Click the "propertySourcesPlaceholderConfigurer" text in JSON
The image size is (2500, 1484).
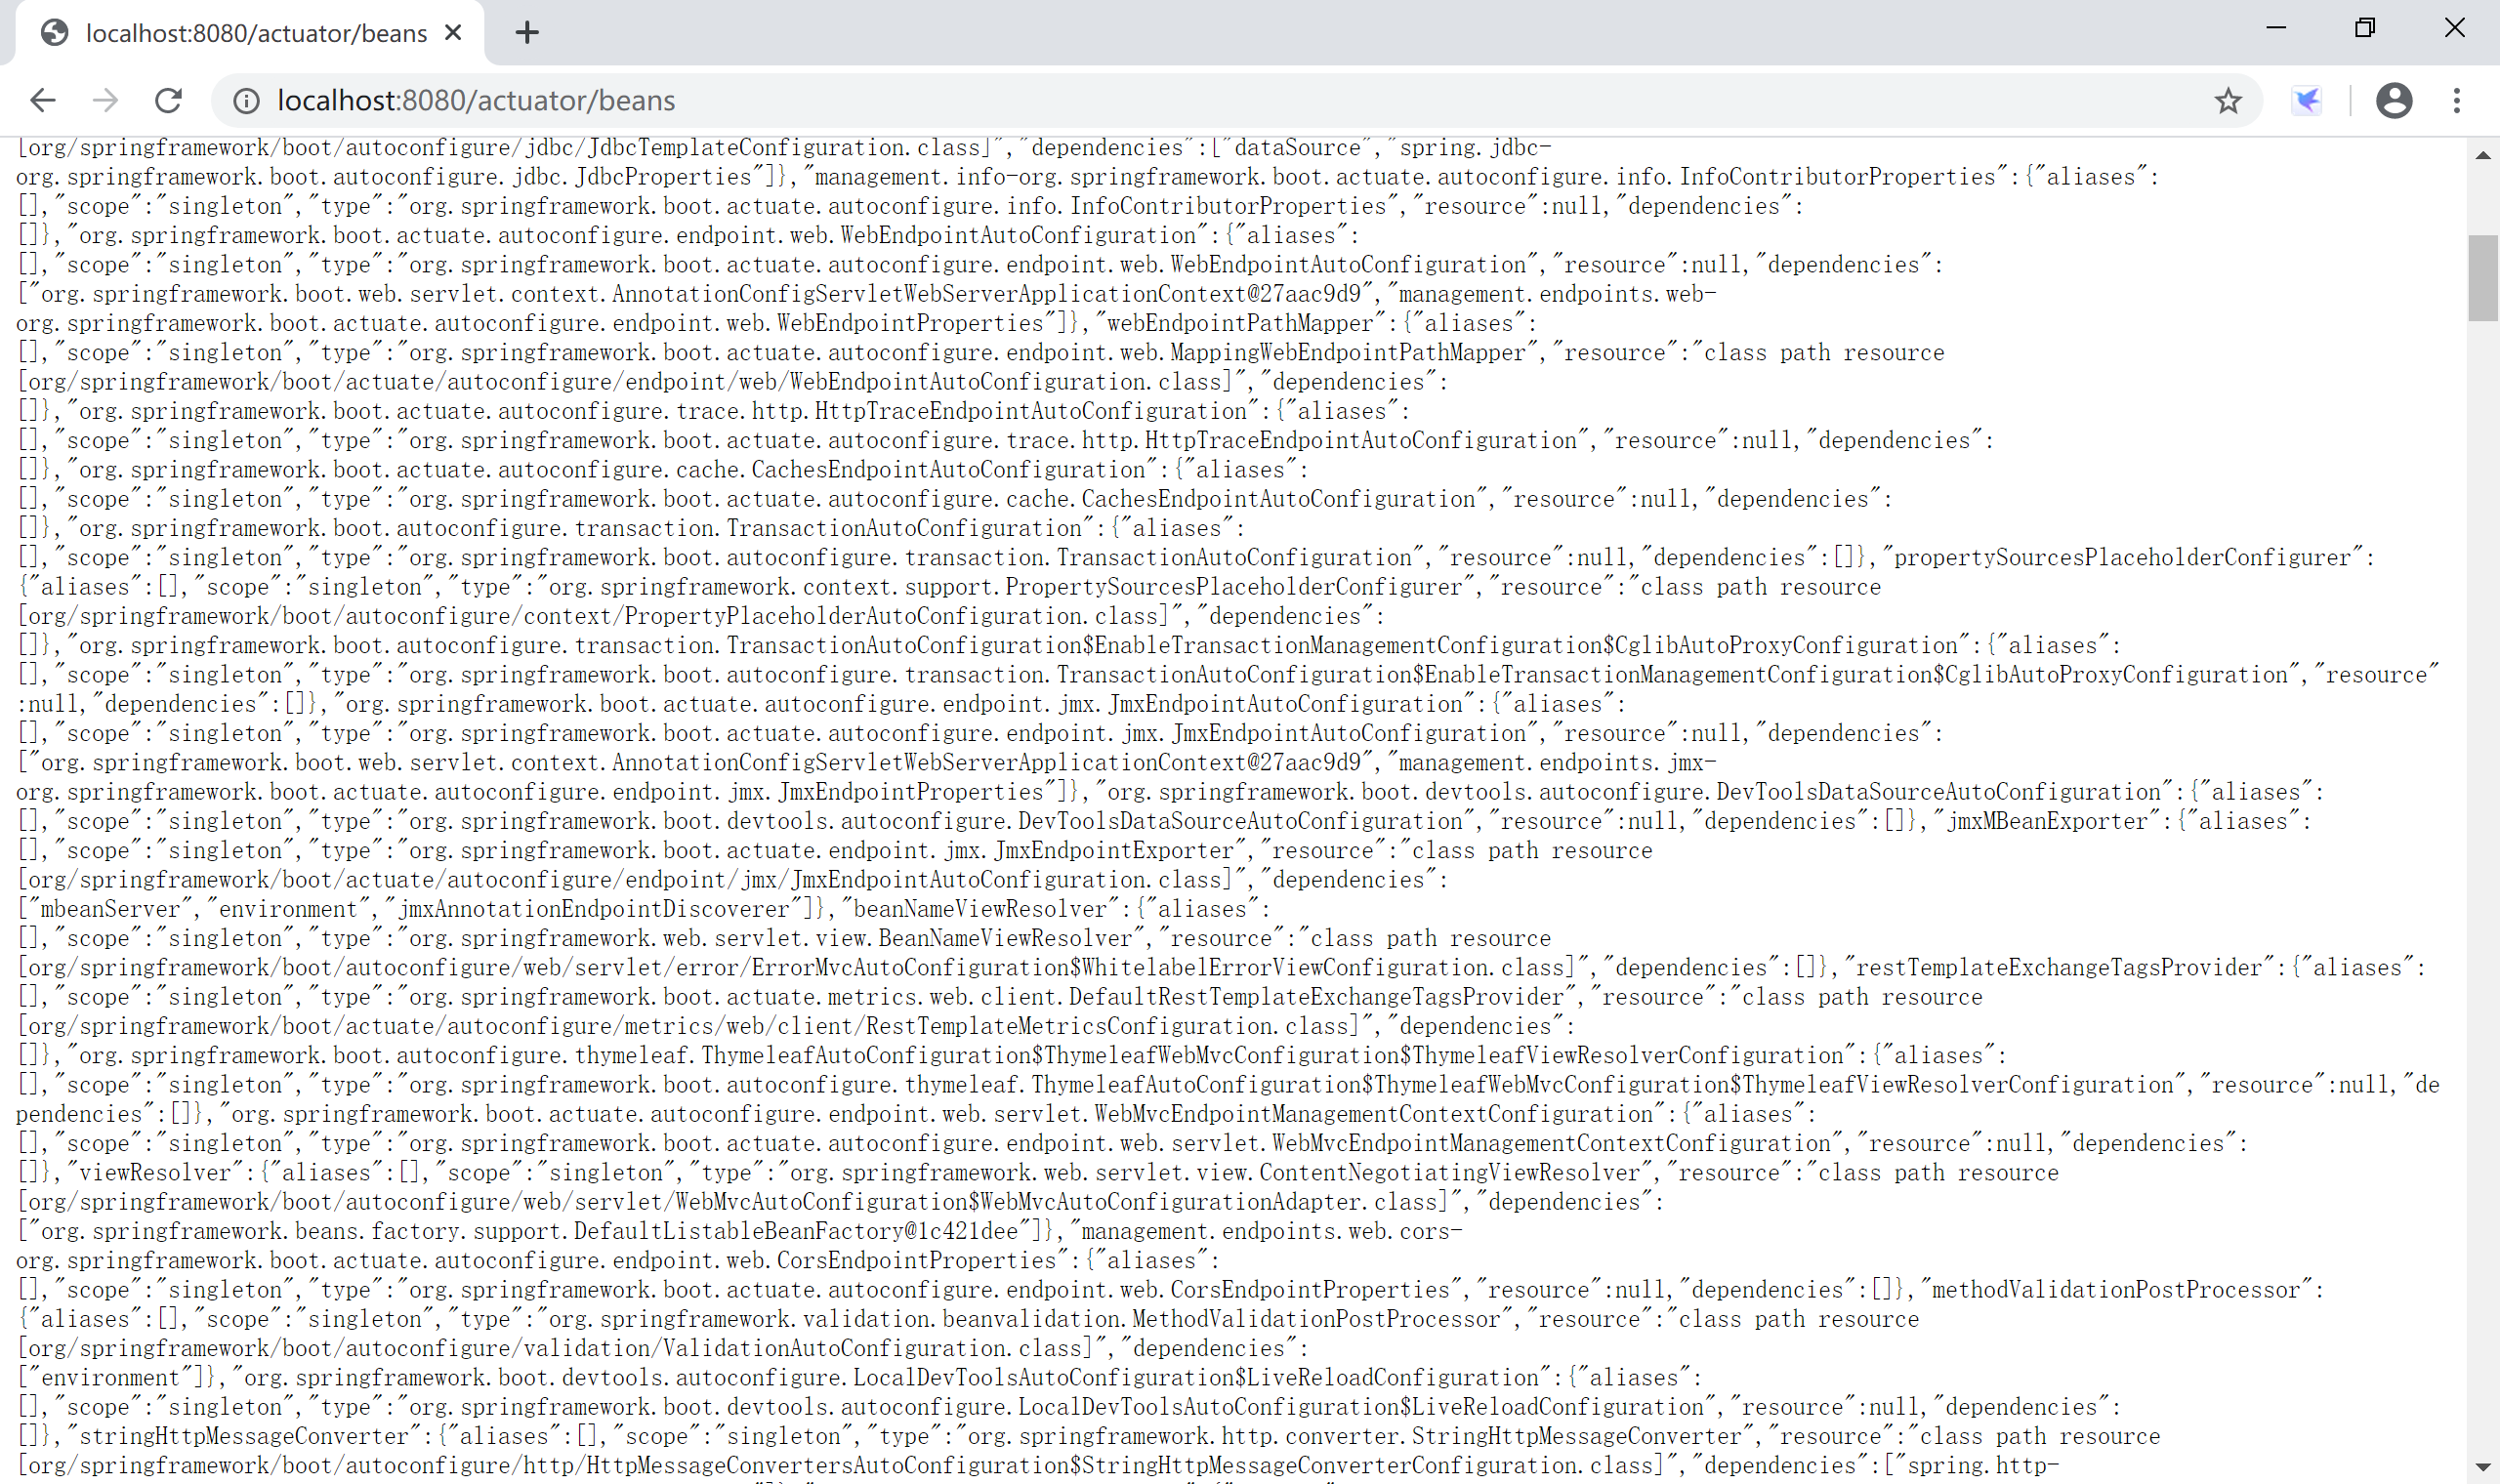[2122, 558]
